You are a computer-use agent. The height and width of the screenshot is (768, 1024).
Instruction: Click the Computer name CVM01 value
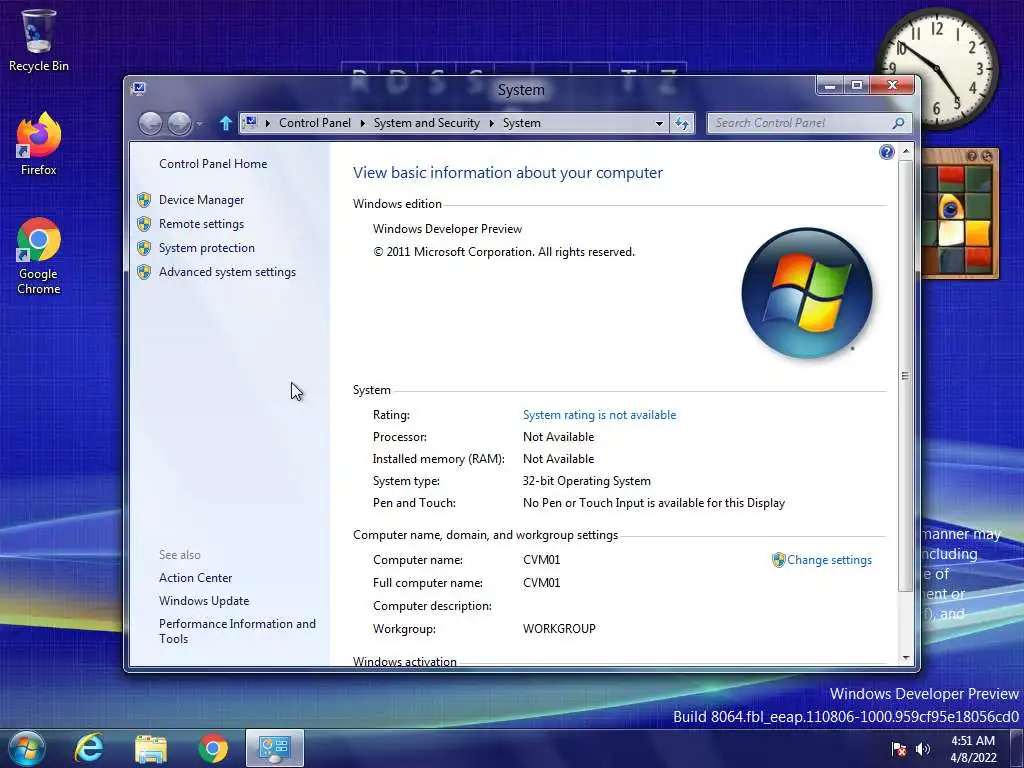click(x=541, y=560)
